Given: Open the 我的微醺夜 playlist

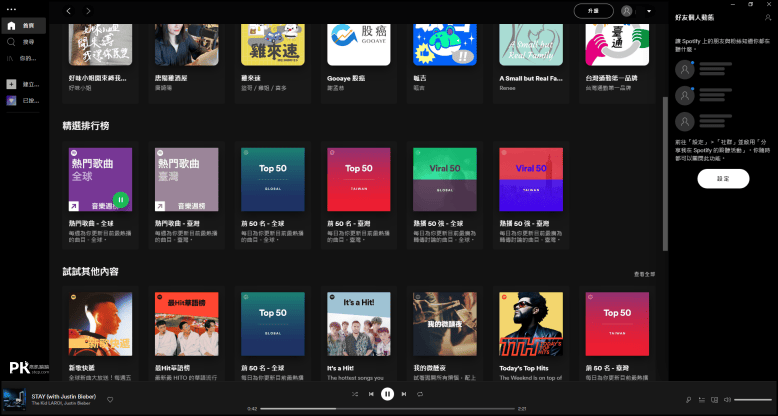Looking at the screenshot, I should tap(445, 324).
